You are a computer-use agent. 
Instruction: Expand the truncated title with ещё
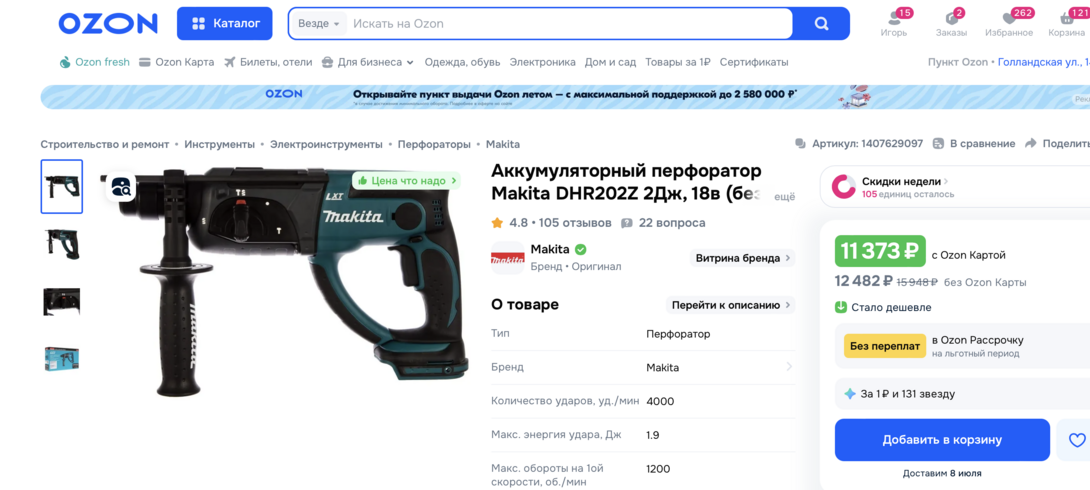[785, 197]
